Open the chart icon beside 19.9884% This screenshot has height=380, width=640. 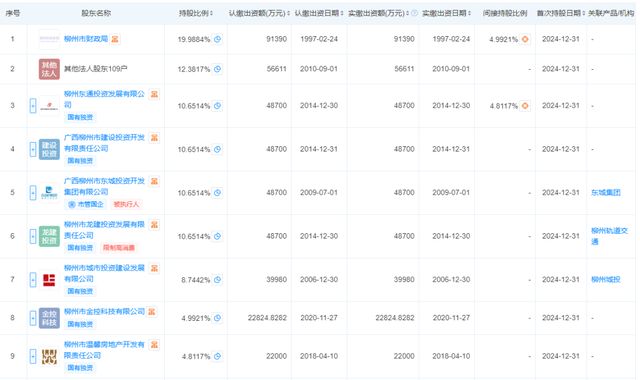tap(218, 39)
